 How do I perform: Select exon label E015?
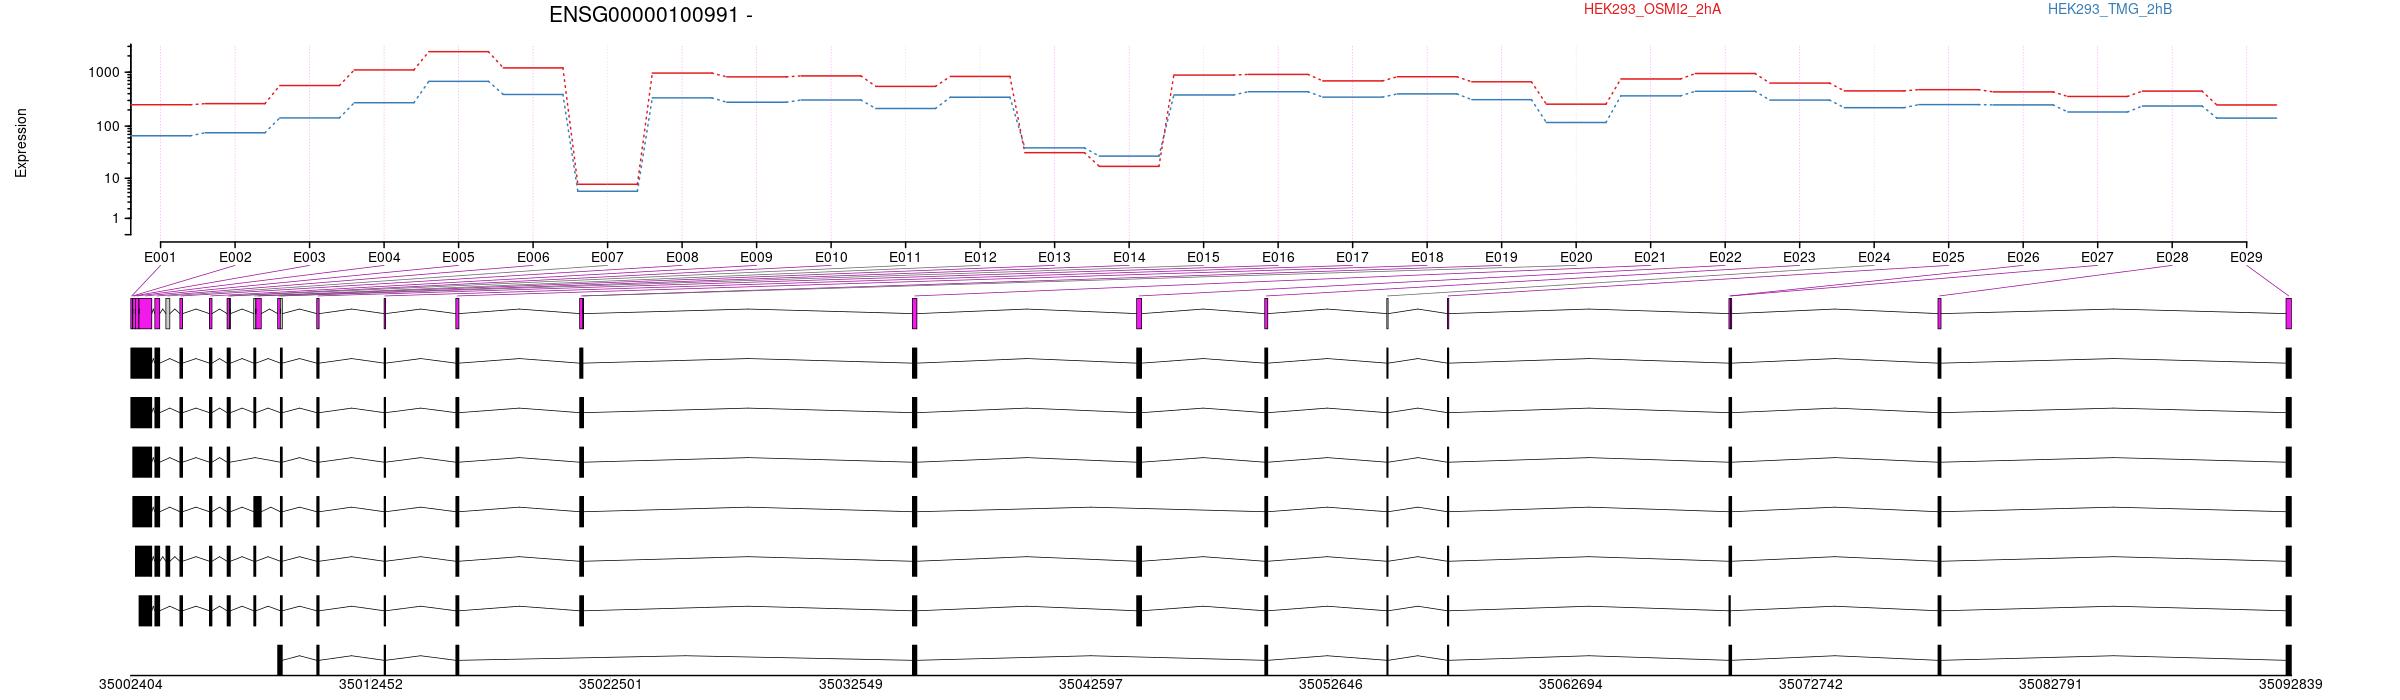[x=1203, y=257]
